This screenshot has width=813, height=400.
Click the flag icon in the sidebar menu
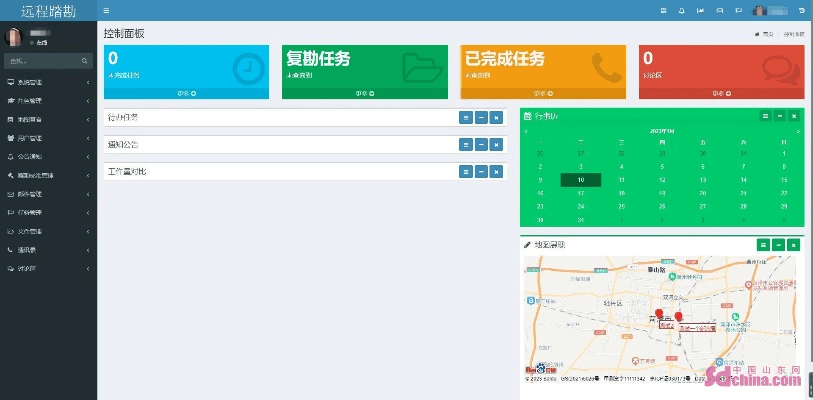pos(10,213)
